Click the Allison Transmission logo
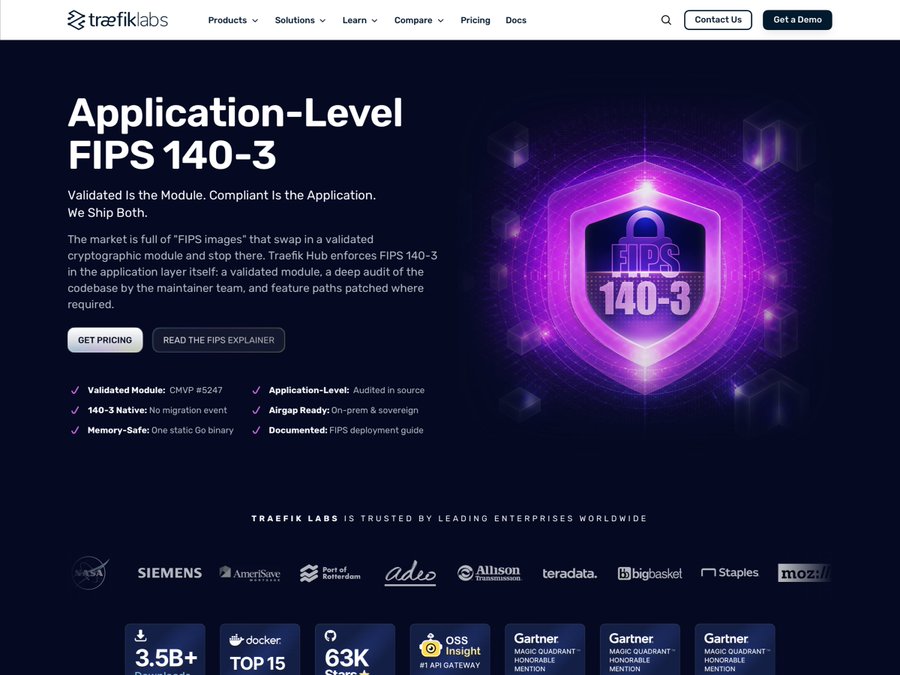This screenshot has height=675, width=900. (489, 573)
